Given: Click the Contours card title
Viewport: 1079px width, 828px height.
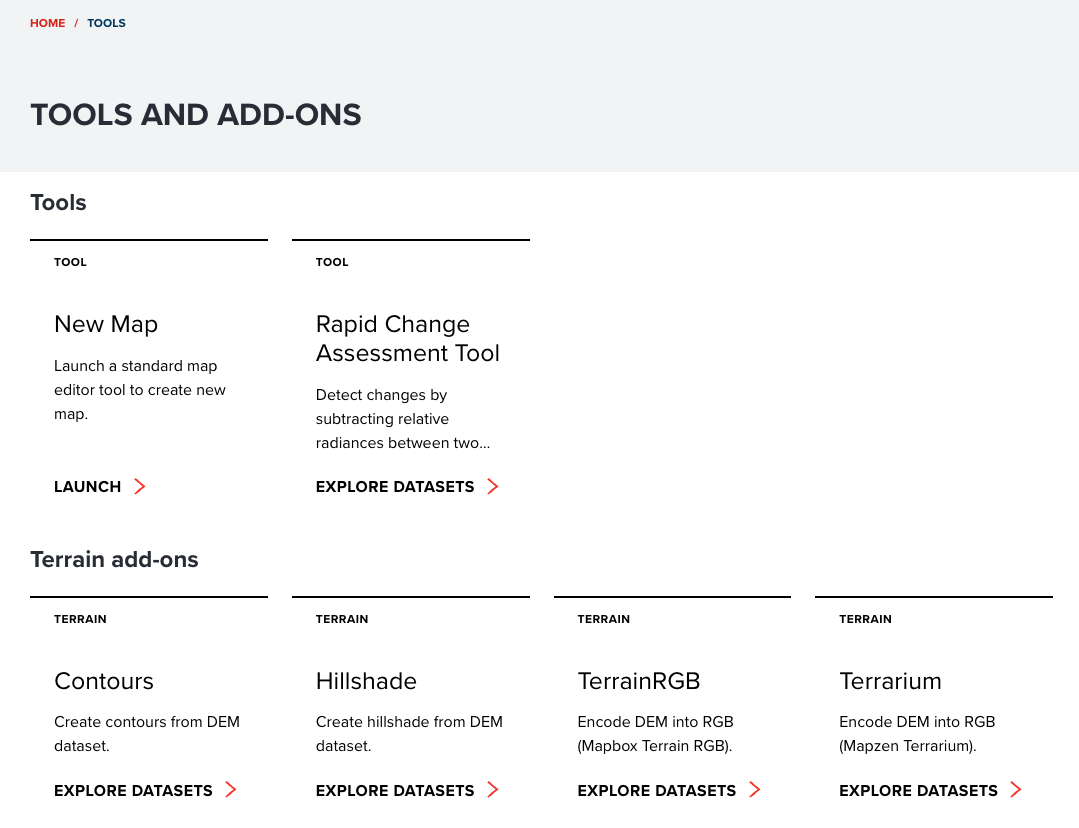Looking at the screenshot, I should (x=104, y=681).
